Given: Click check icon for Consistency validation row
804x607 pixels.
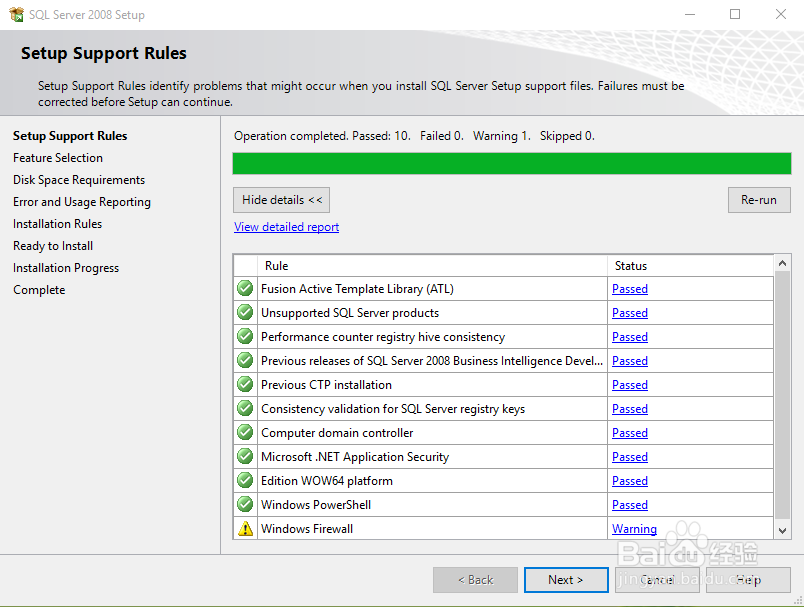Looking at the screenshot, I should (x=245, y=409).
